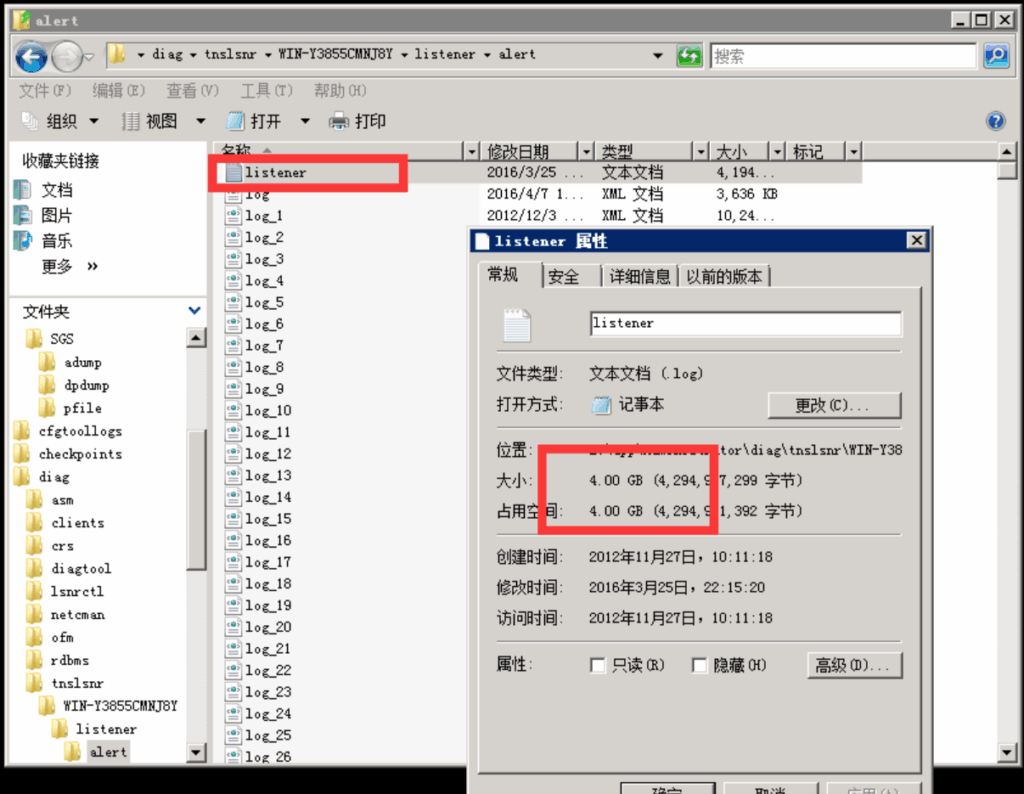Click the 更改(C)... button
This screenshot has width=1024, height=794.
click(834, 405)
